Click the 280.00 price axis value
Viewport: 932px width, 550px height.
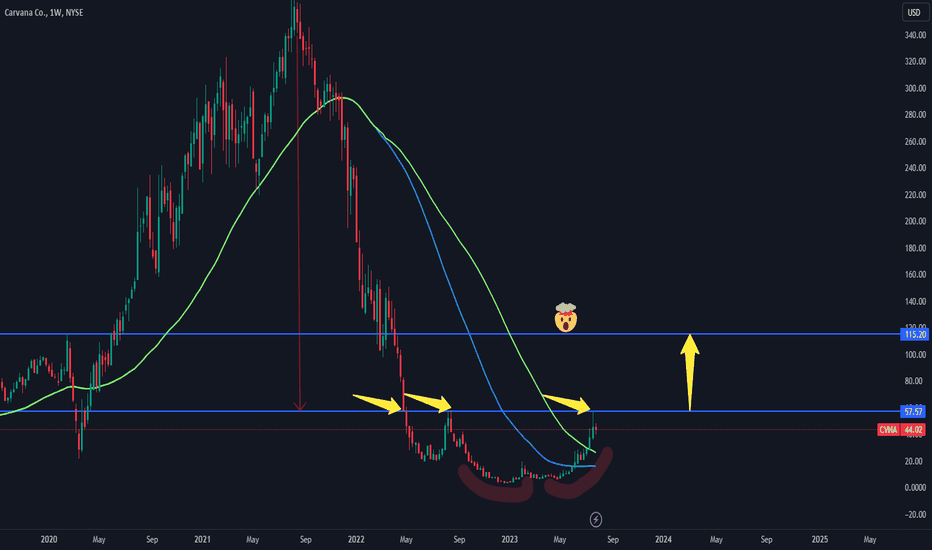pyautogui.click(x=915, y=115)
